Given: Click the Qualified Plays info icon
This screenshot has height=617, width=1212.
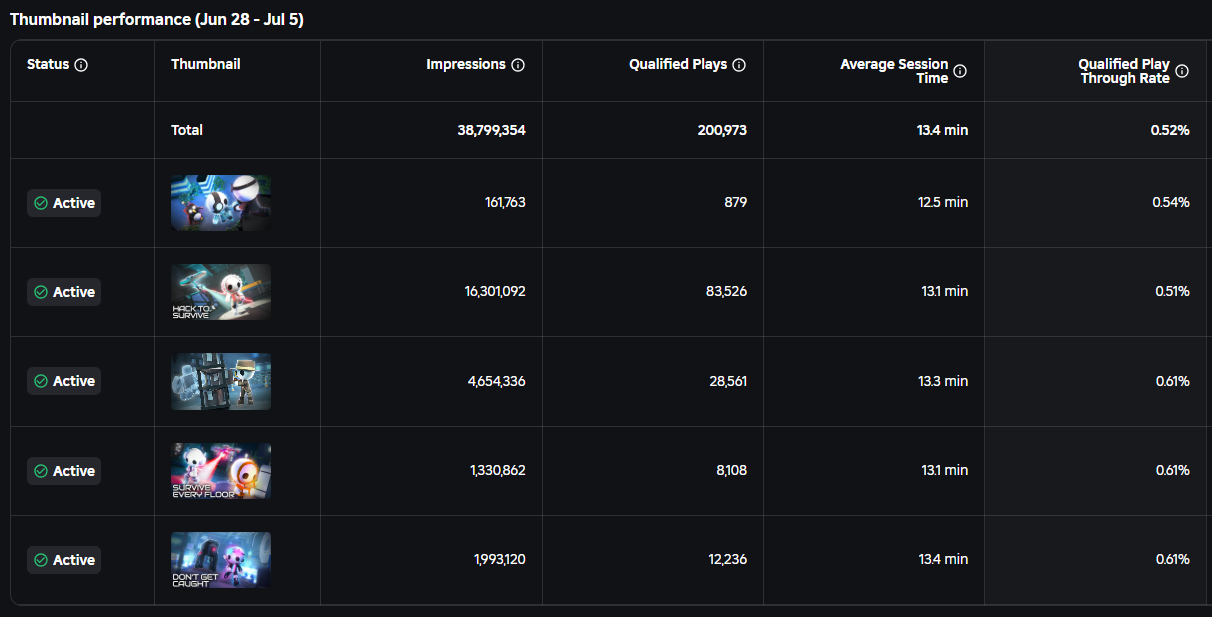Looking at the screenshot, I should coord(739,65).
